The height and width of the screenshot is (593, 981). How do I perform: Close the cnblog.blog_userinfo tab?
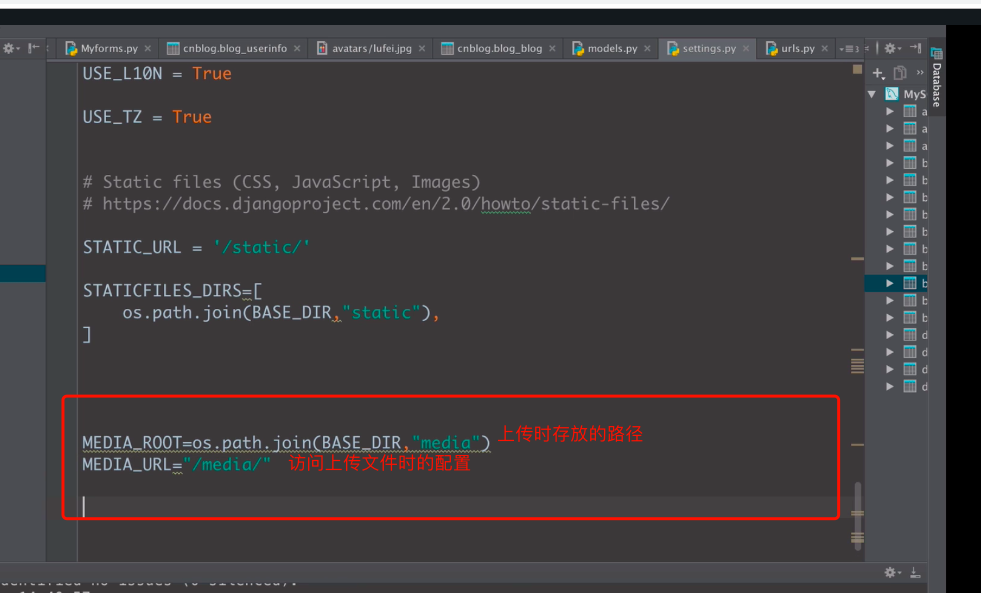(297, 48)
